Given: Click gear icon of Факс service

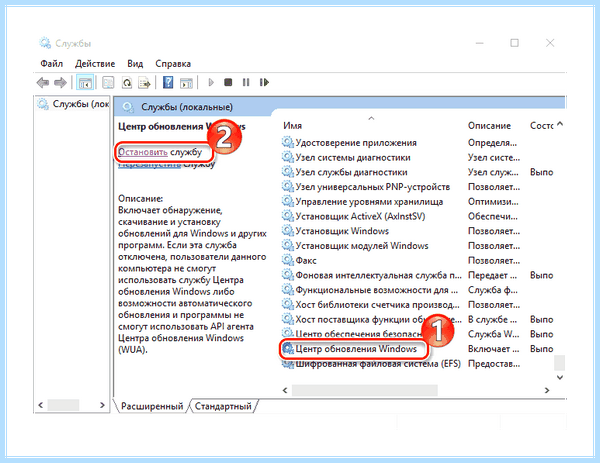Looking at the screenshot, I should tap(287, 260).
